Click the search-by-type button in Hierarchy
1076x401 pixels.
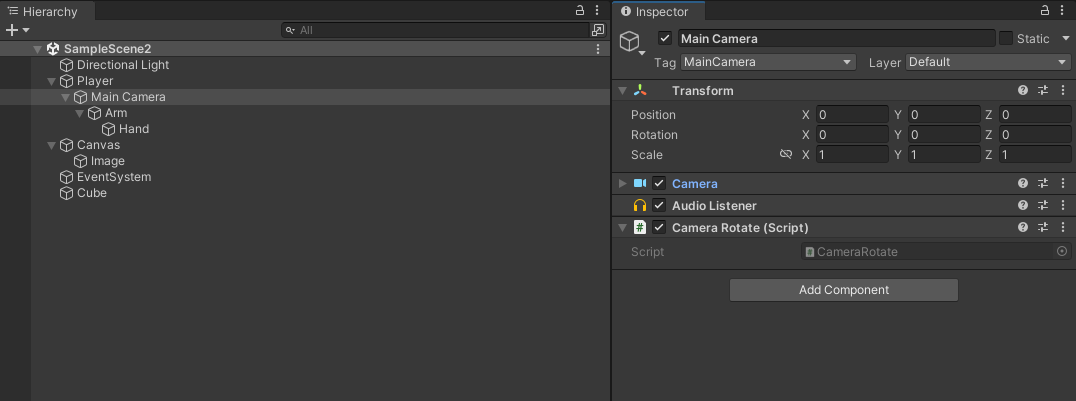click(598, 30)
